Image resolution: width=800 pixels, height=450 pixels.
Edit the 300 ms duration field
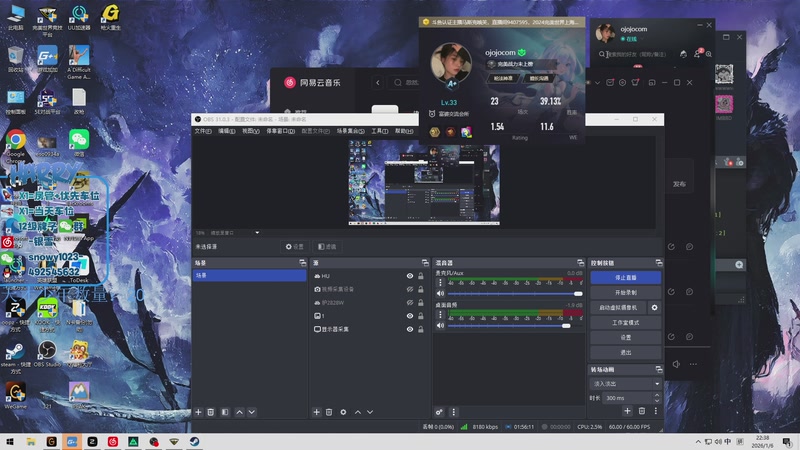(628, 398)
